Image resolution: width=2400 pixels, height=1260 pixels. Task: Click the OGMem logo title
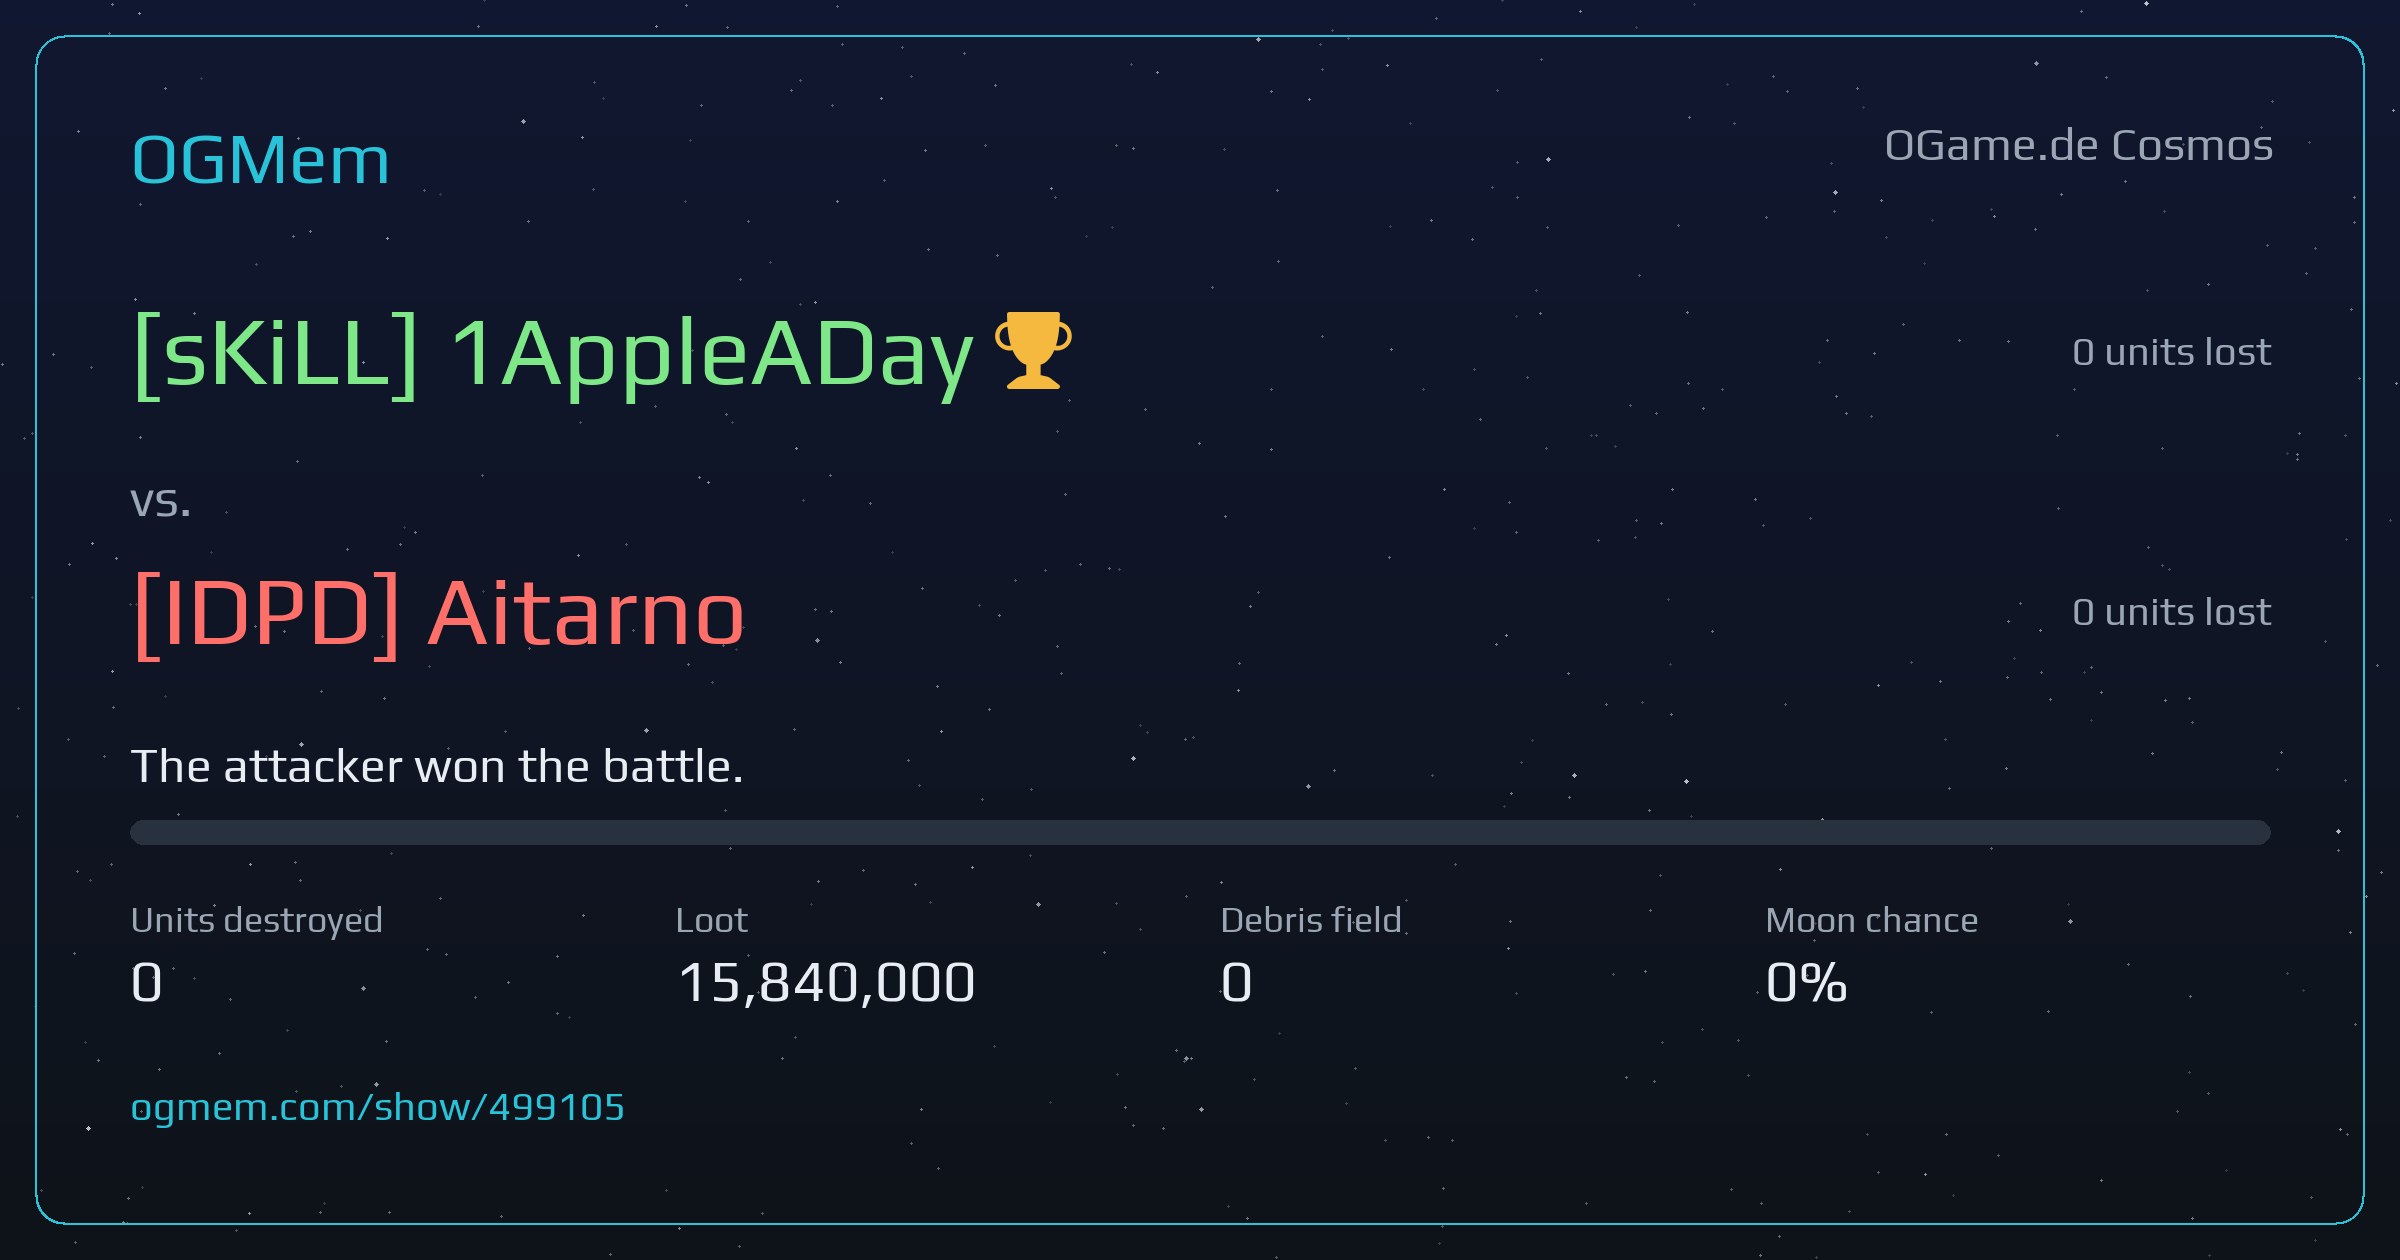(261, 160)
